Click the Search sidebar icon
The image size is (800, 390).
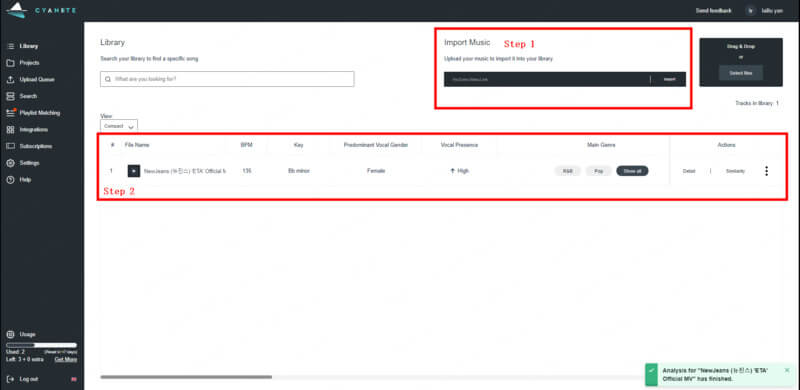(10, 96)
